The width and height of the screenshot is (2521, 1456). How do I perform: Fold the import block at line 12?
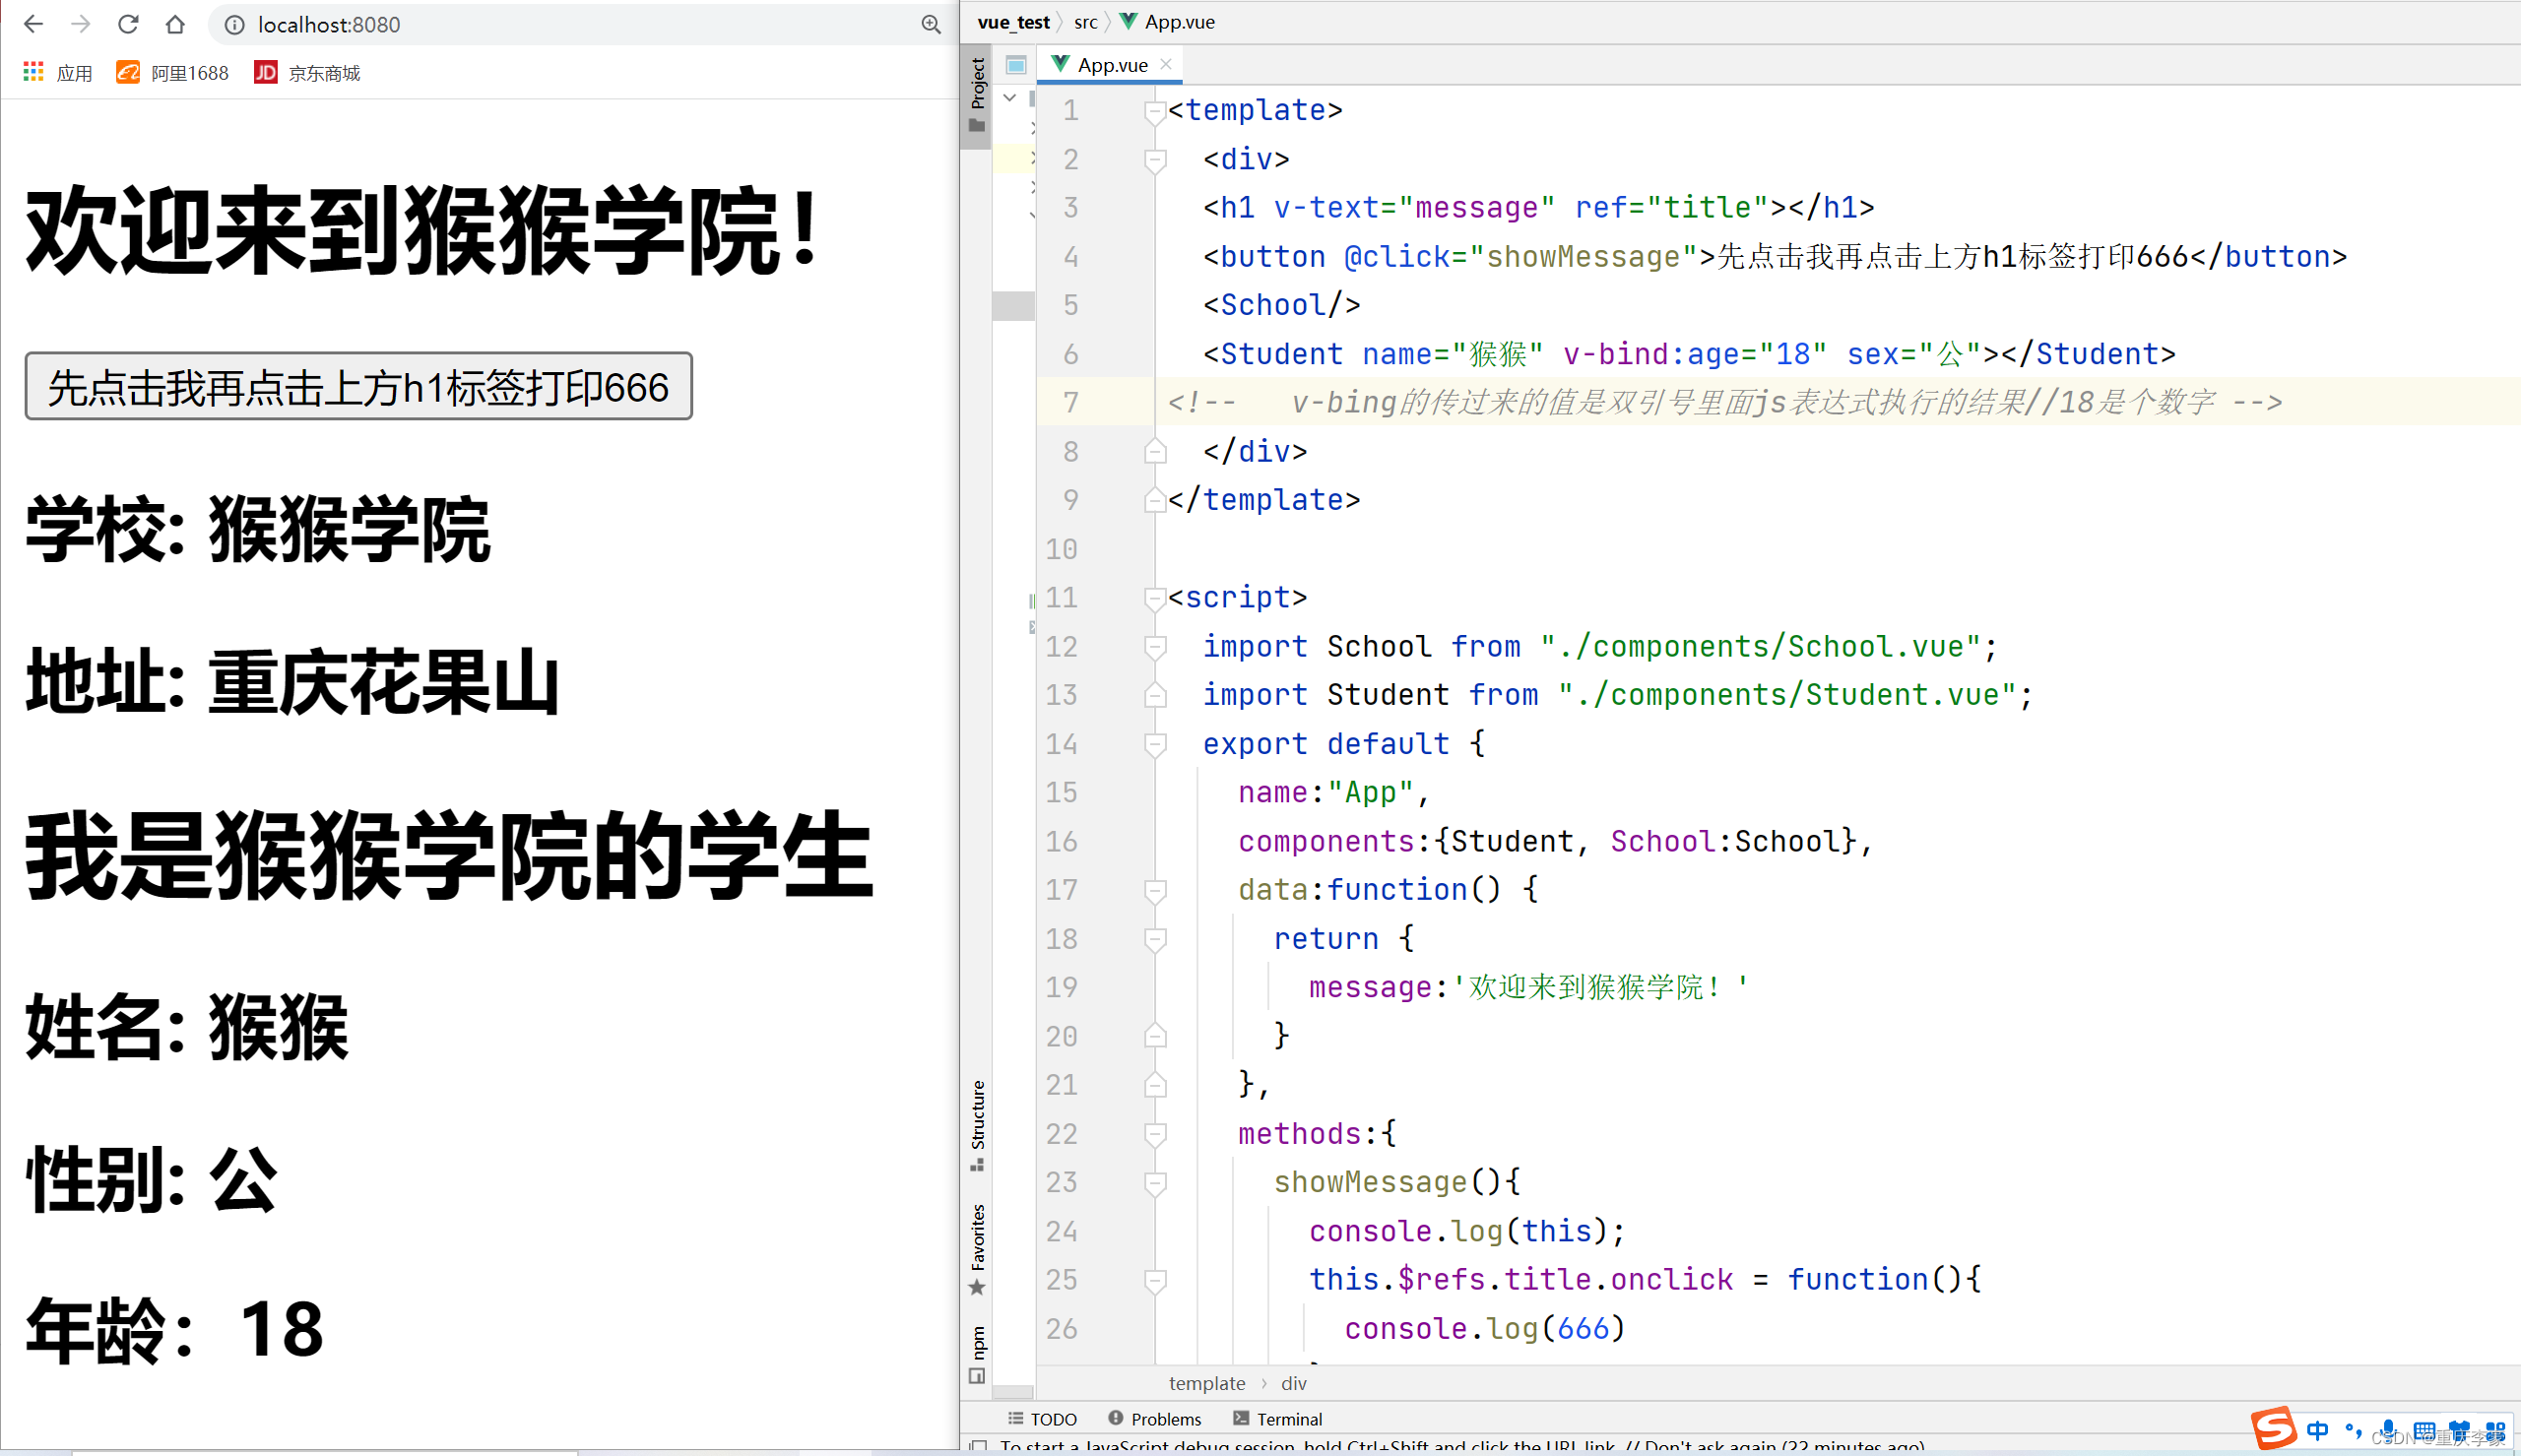click(x=1155, y=646)
